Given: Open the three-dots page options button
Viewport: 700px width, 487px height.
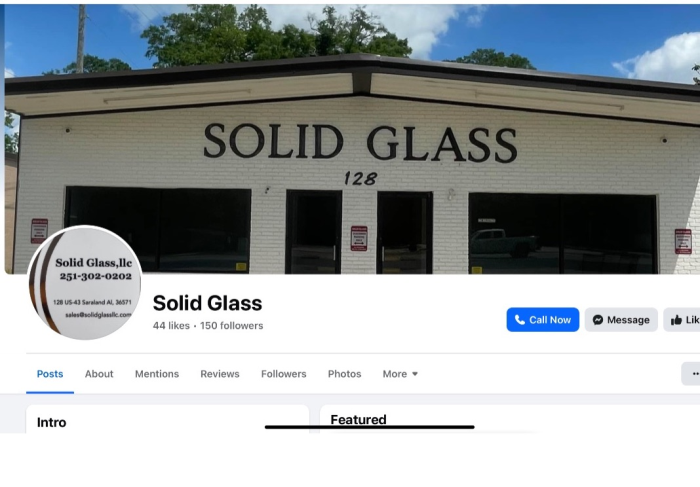Looking at the screenshot, I should point(692,374).
